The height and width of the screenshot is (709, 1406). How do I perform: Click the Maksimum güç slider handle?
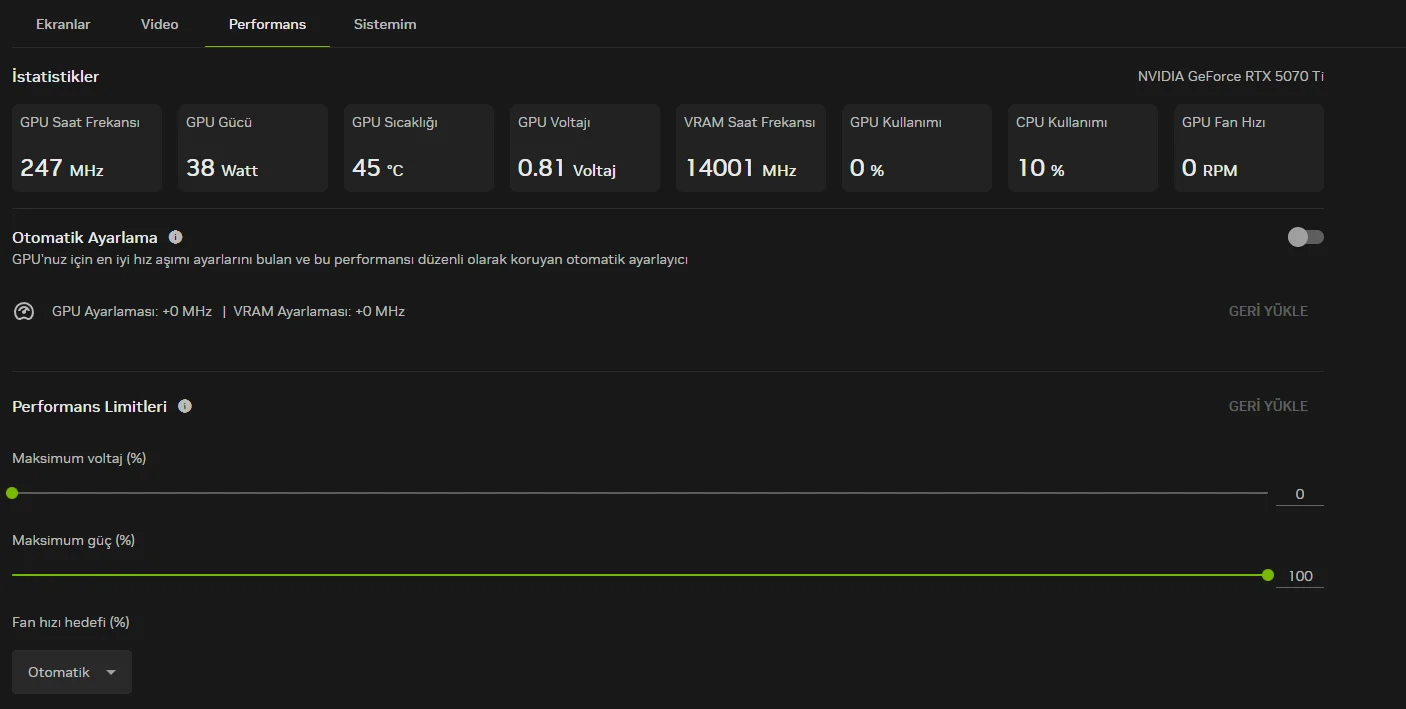click(x=1268, y=575)
